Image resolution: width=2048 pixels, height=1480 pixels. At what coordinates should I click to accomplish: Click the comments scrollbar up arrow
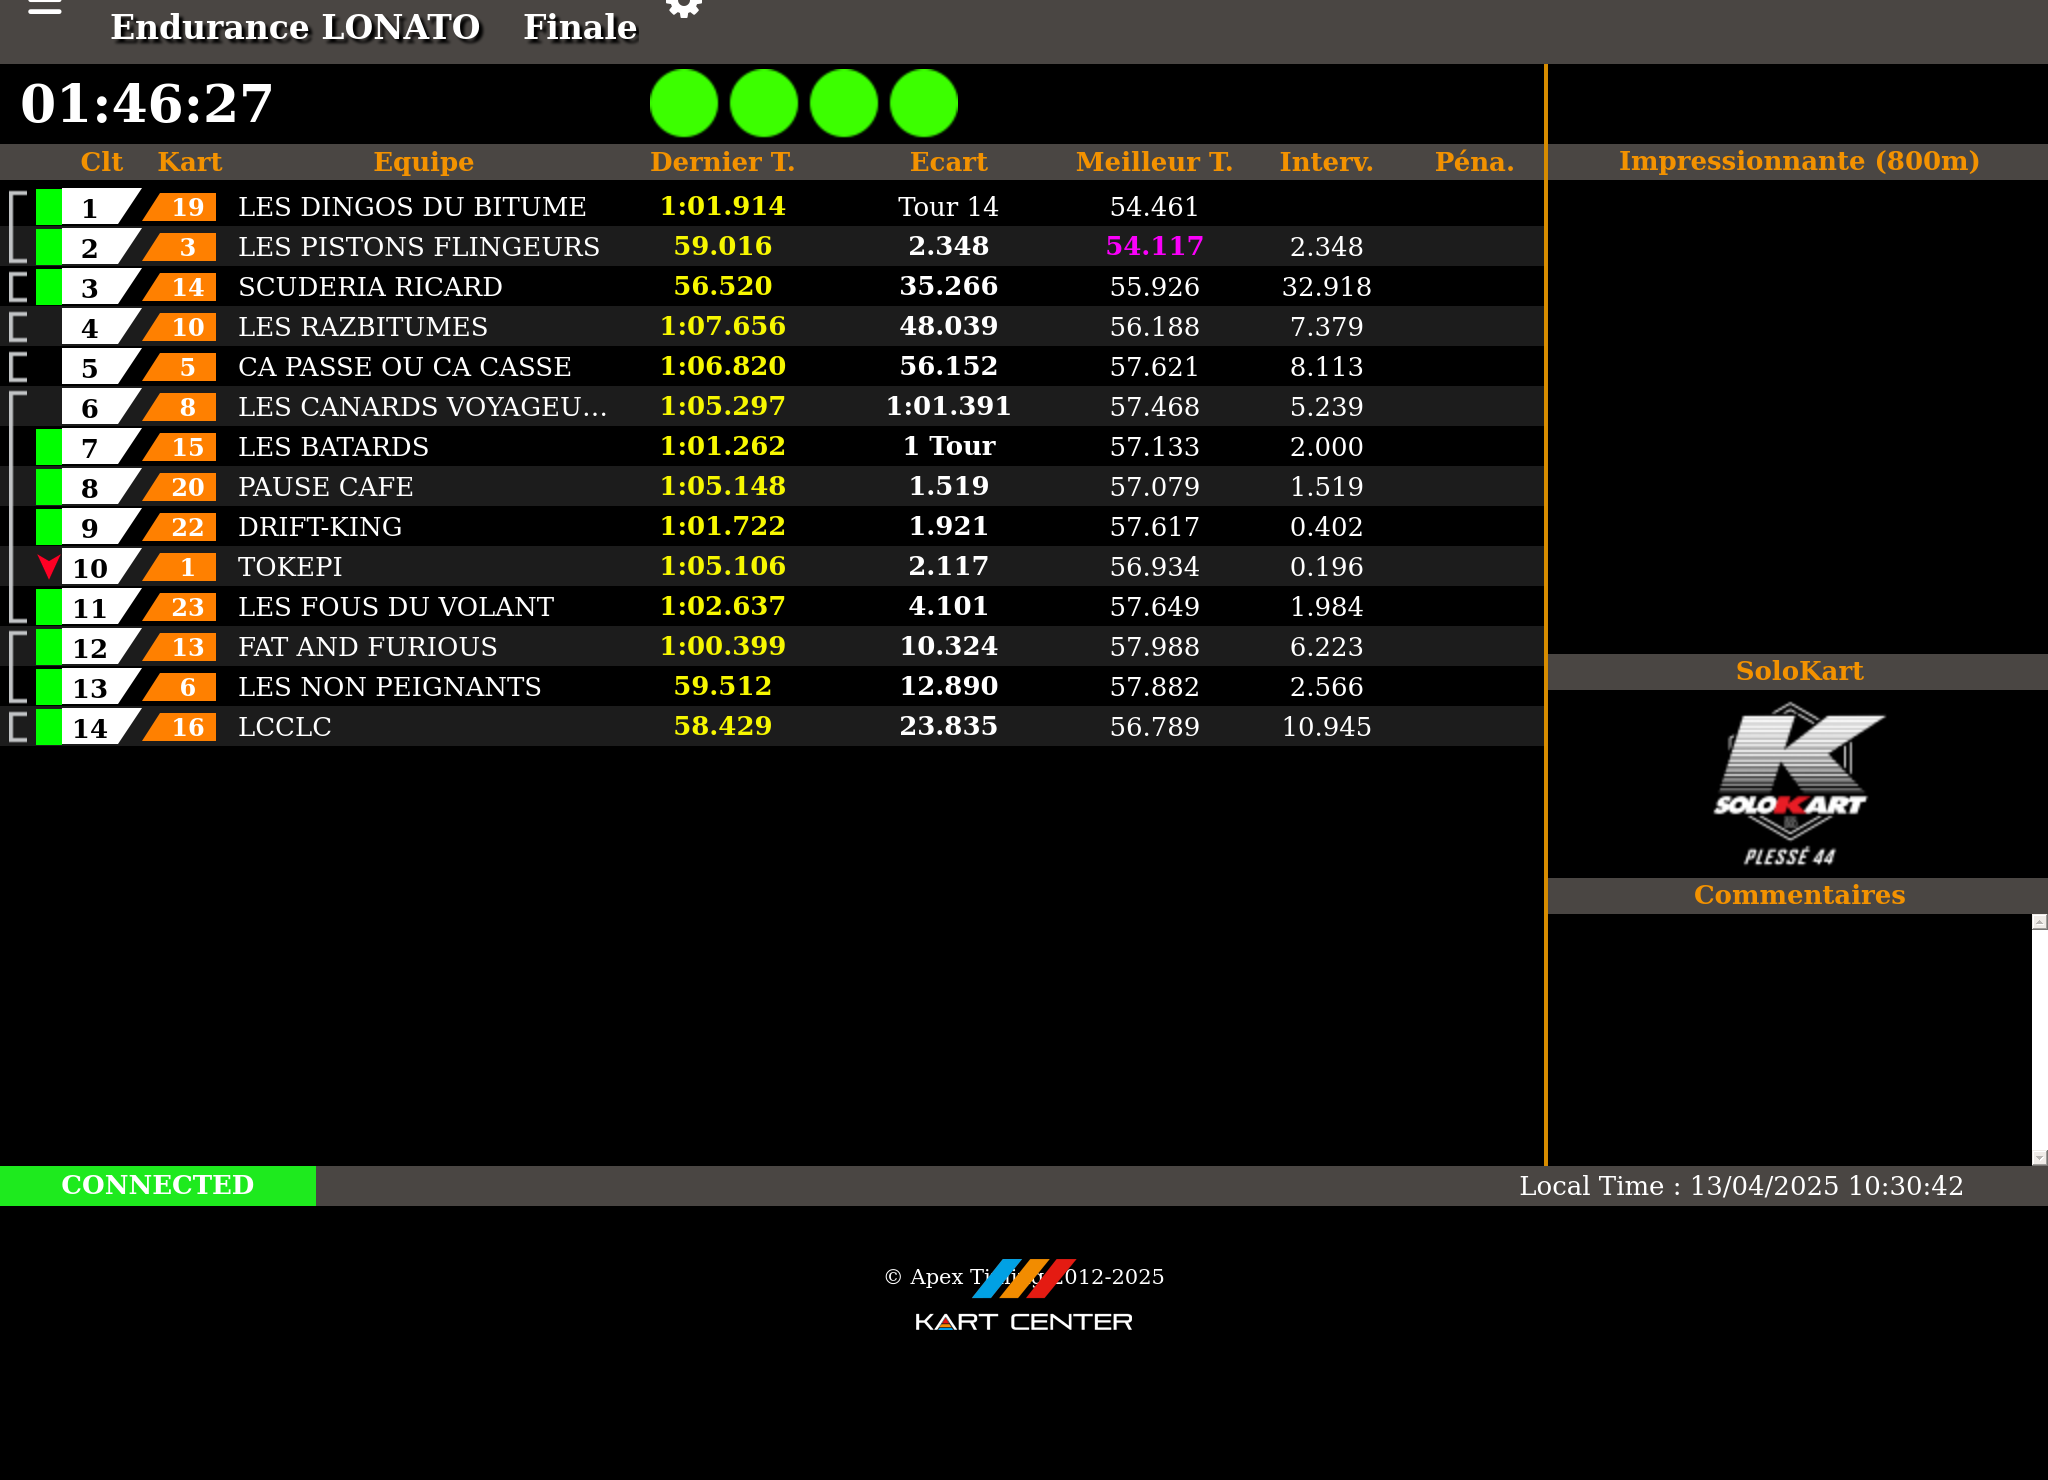(2040, 922)
